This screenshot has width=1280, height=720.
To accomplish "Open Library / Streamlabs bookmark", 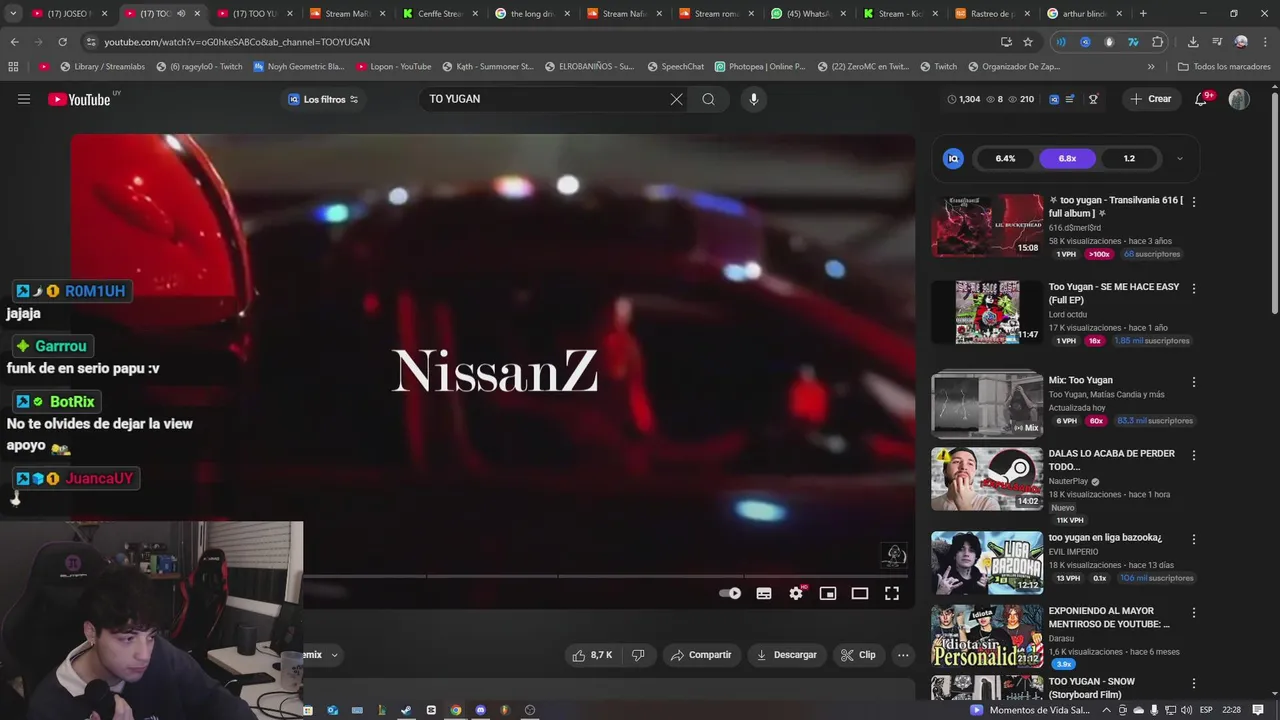I will (102, 66).
